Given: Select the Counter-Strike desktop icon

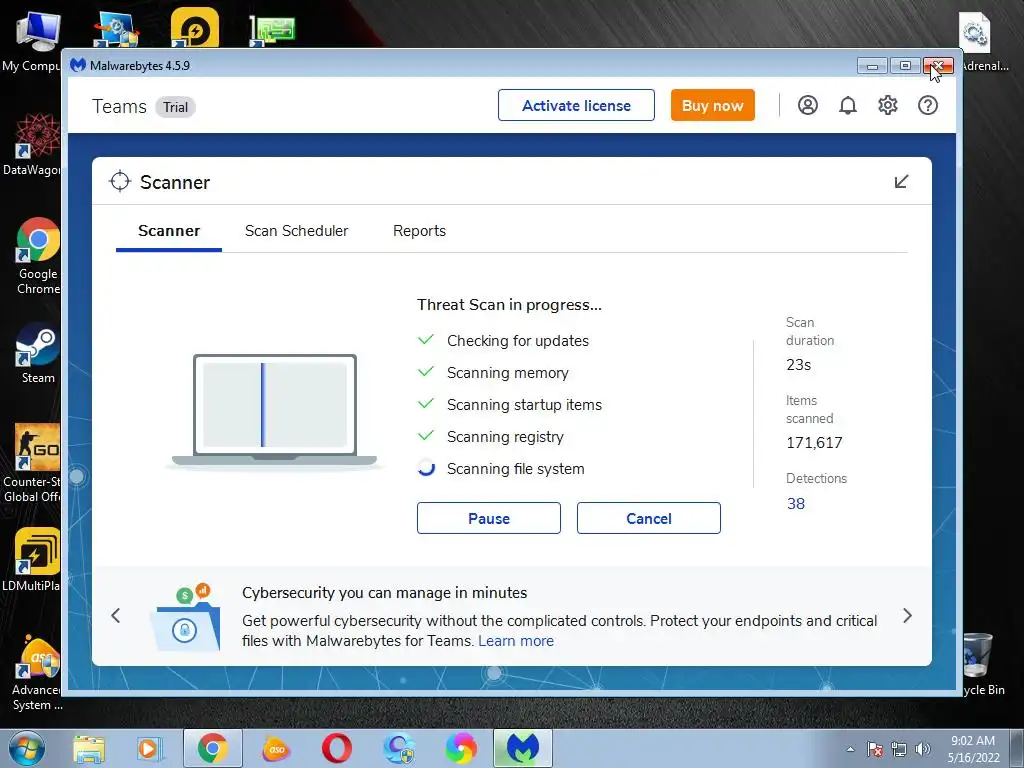Looking at the screenshot, I should point(33,463).
